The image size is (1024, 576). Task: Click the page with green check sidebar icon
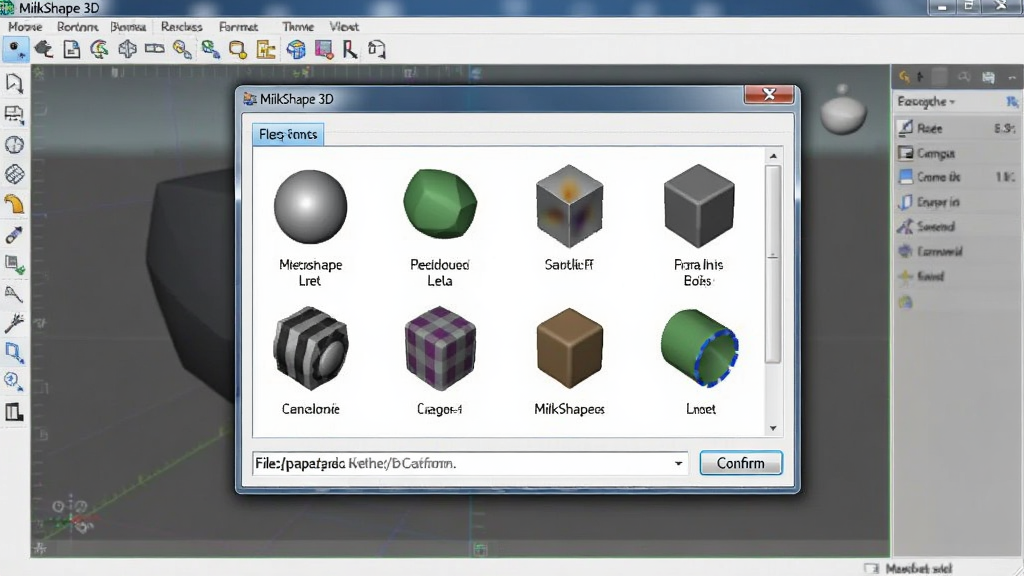pos(14,264)
